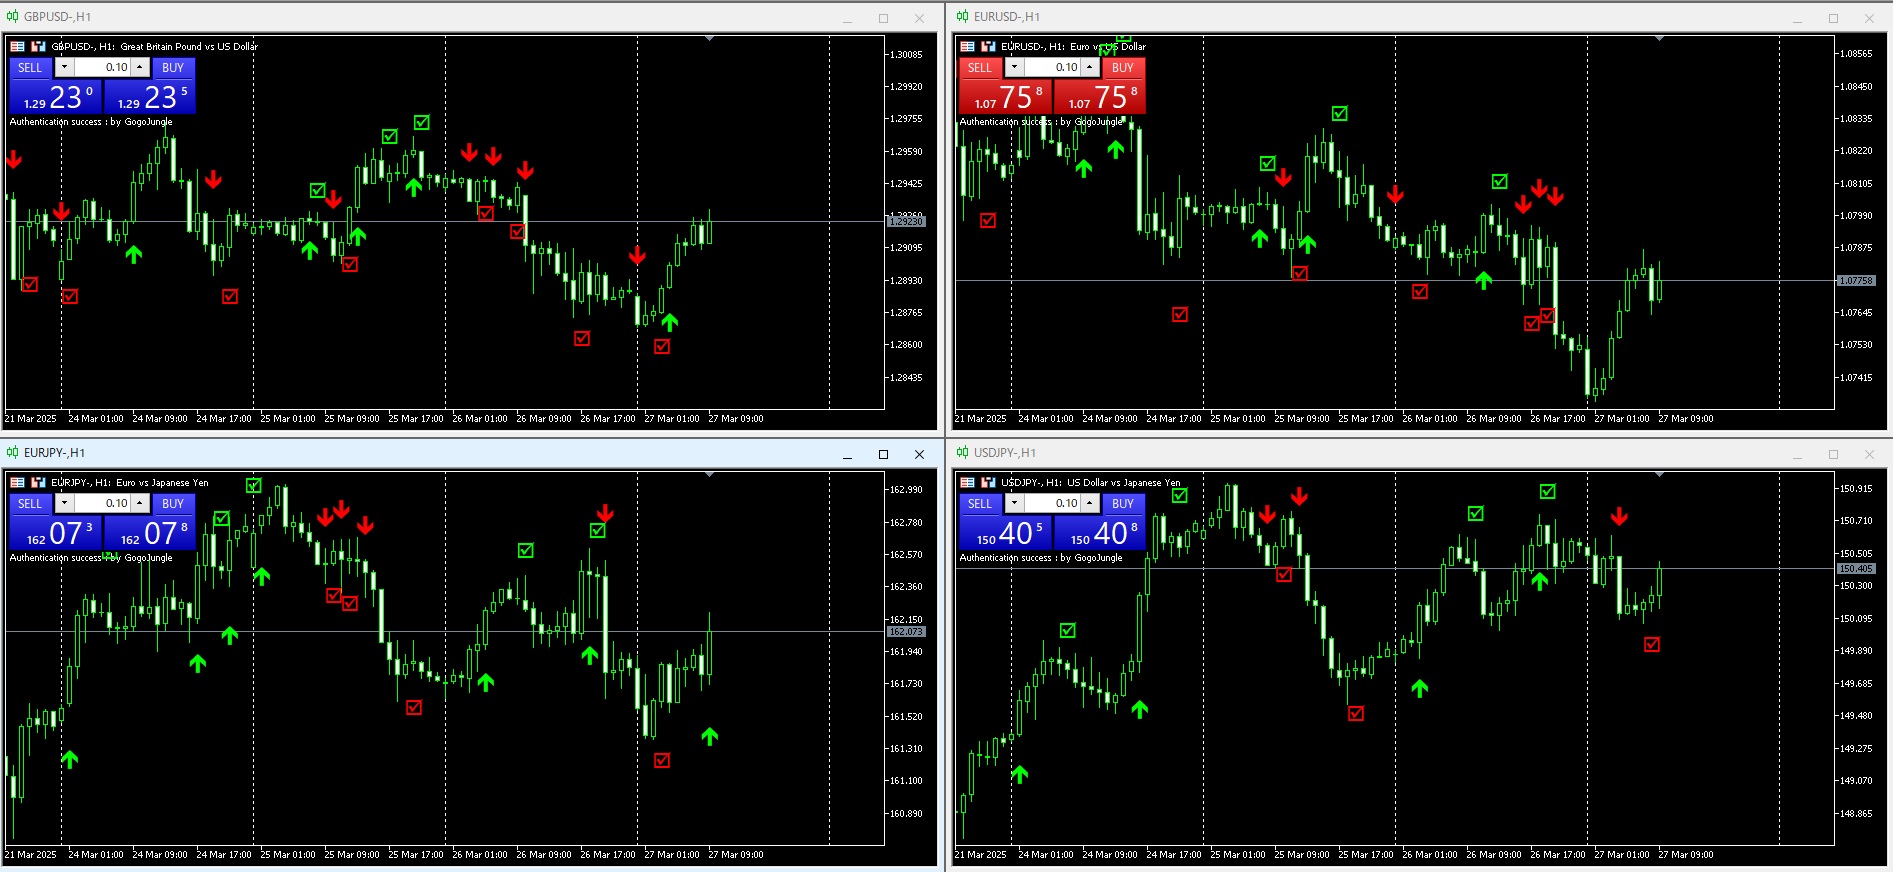1893x872 pixels.
Task: Click the chart shift triangle marker on GBPUSD chart
Action: (x=709, y=38)
